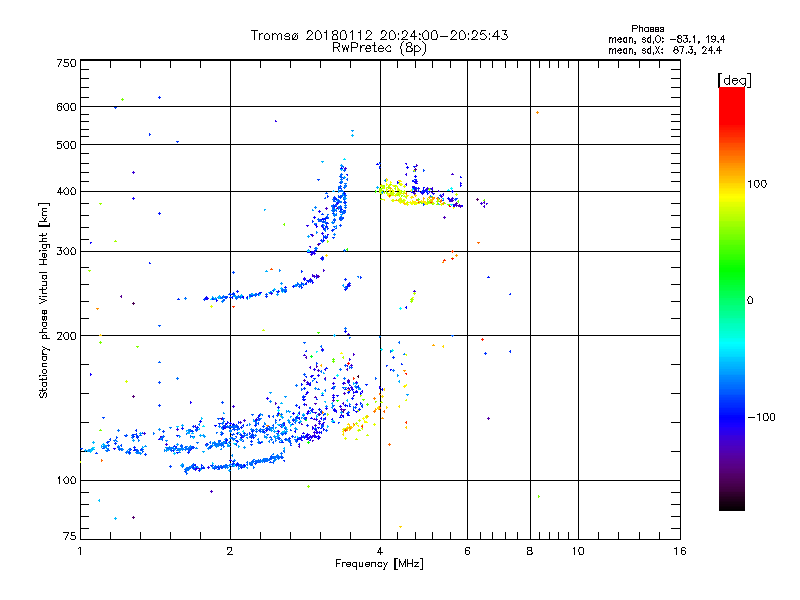Image resolution: width=800 pixels, height=600 pixels.
Task: Click the 'mean, sd,O: -83.1, 19.4' statistic
Action: pyautogui.click(x=666, y=39)
